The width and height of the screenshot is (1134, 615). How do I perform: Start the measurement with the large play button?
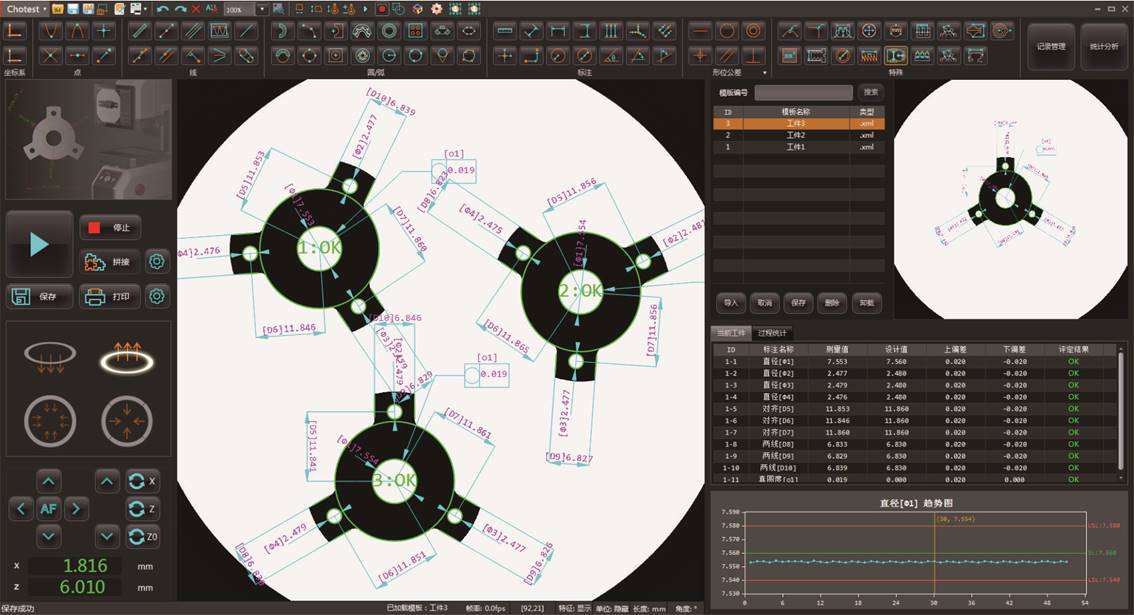(39, 244)
